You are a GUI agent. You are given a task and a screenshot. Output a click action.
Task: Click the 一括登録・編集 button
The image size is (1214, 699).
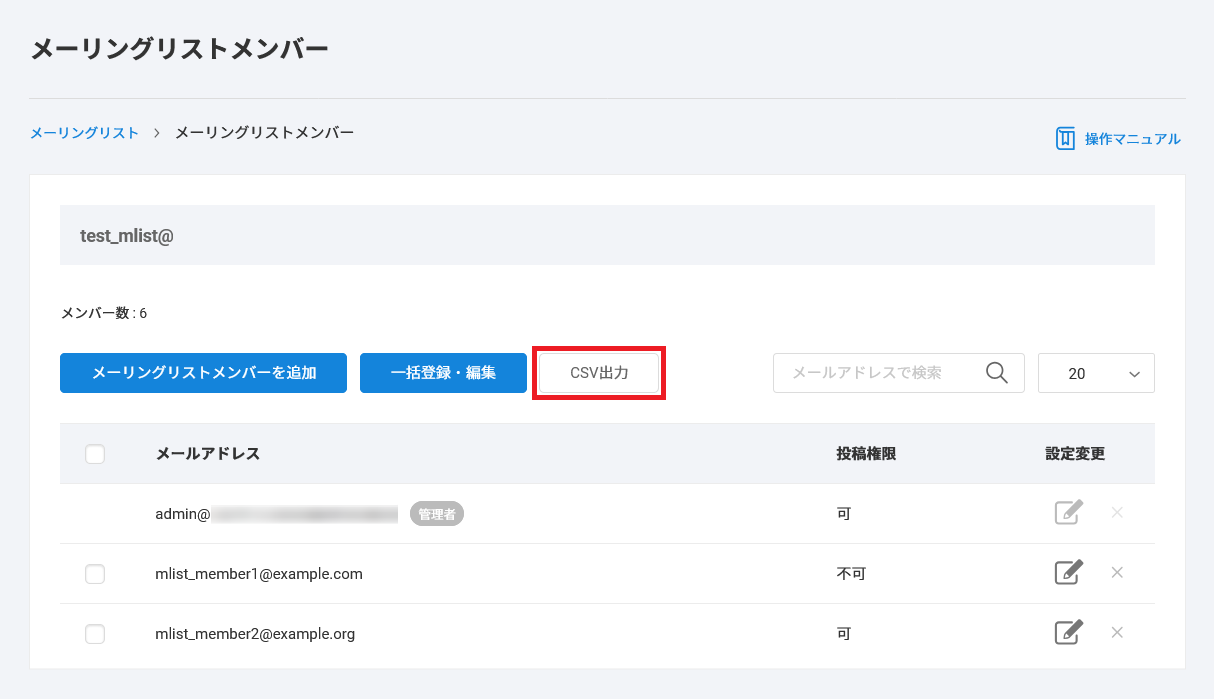click(x=443, y=373)
